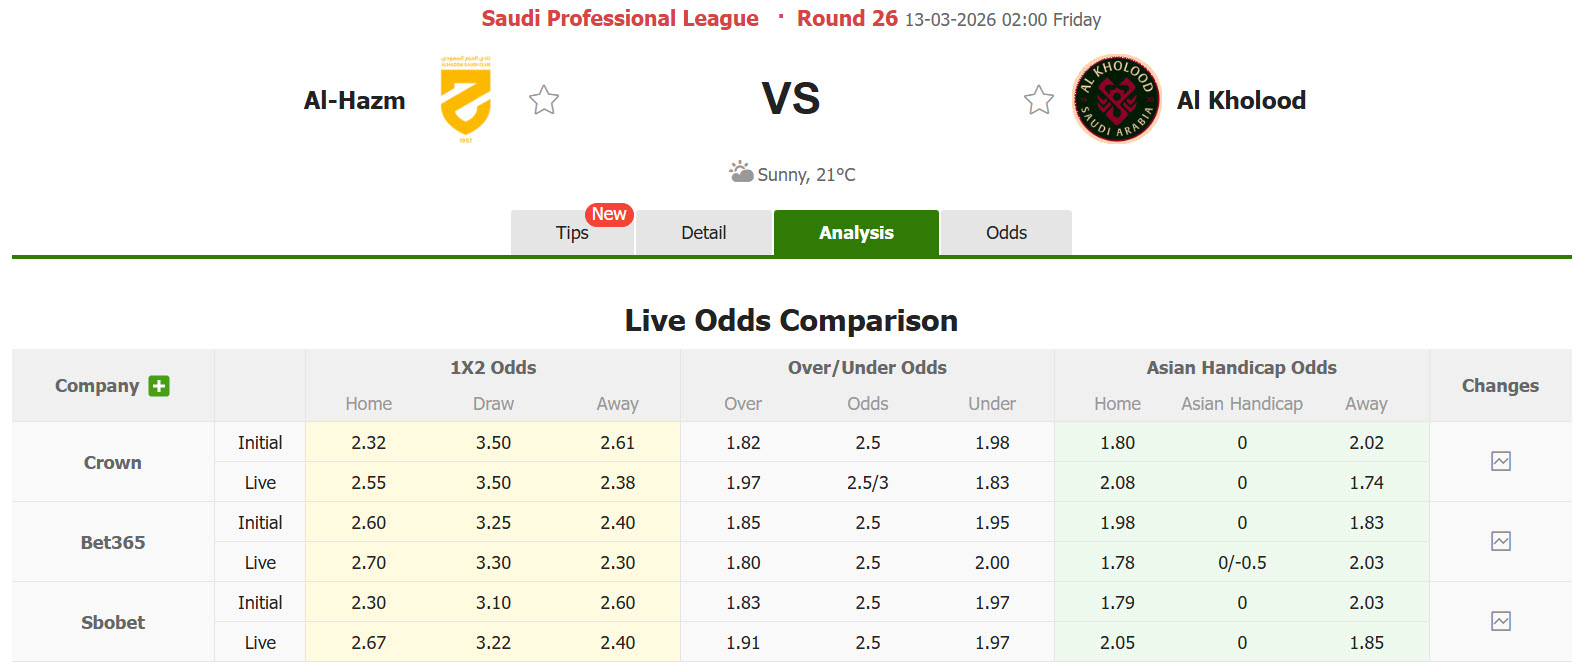Image resolution: width=1577 pixels, height=671 pixels.
Task: Switch to the Detail tab
Action: click(x=703, y=233)
